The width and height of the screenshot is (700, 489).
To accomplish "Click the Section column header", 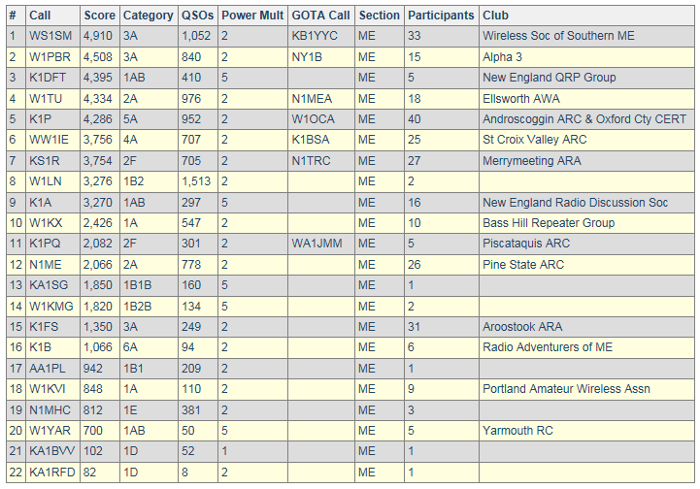I will (x=379, y=15).
